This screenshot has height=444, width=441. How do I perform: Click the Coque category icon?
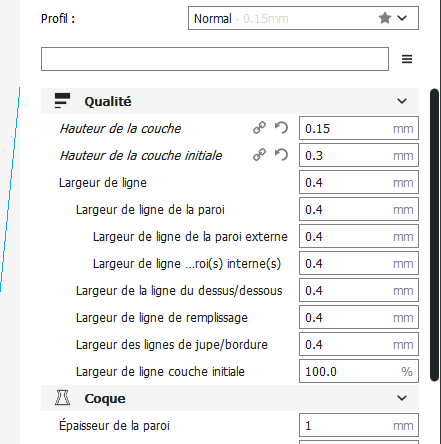pyautogui.click(x=62, y=398)
